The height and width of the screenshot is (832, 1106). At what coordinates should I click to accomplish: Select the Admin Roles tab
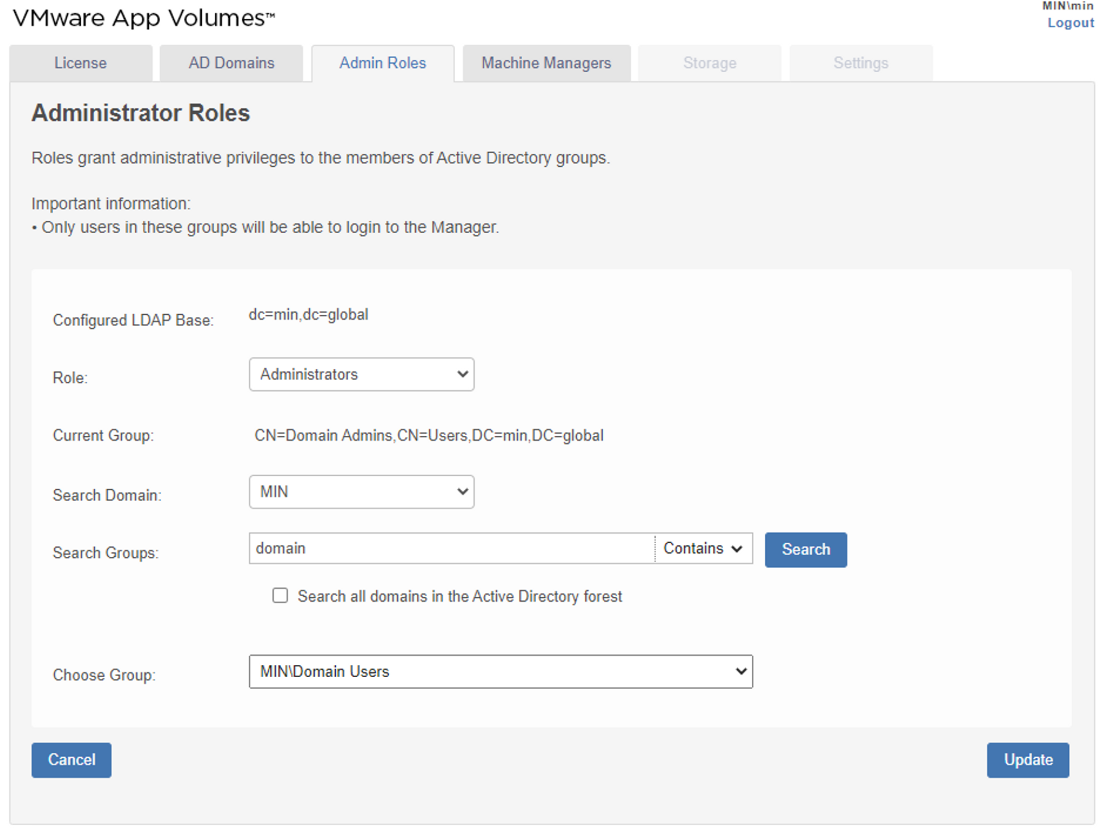pyautogui.click(x=382, y=63)
